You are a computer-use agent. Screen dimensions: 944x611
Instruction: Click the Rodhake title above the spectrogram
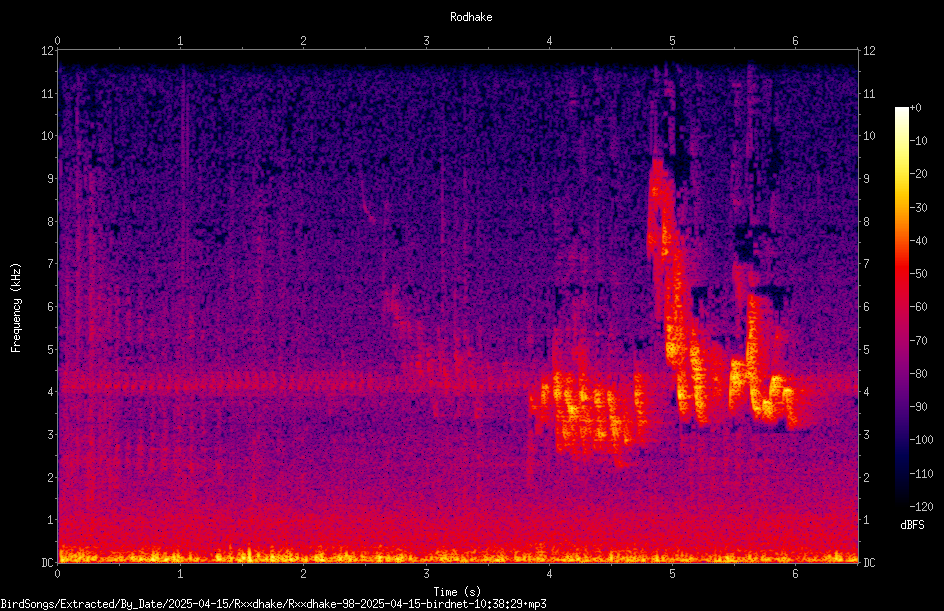coord(471,17)
